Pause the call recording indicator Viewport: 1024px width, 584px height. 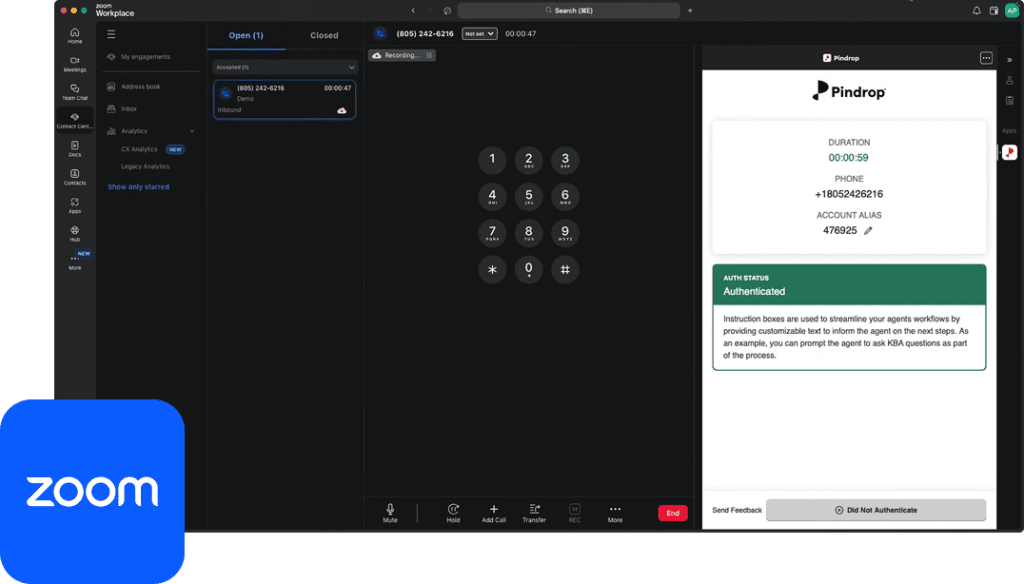pos(429,56)
